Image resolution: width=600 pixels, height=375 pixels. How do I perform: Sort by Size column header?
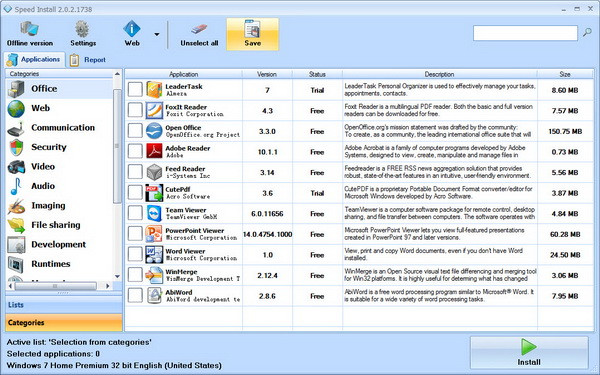coord(565,74)
